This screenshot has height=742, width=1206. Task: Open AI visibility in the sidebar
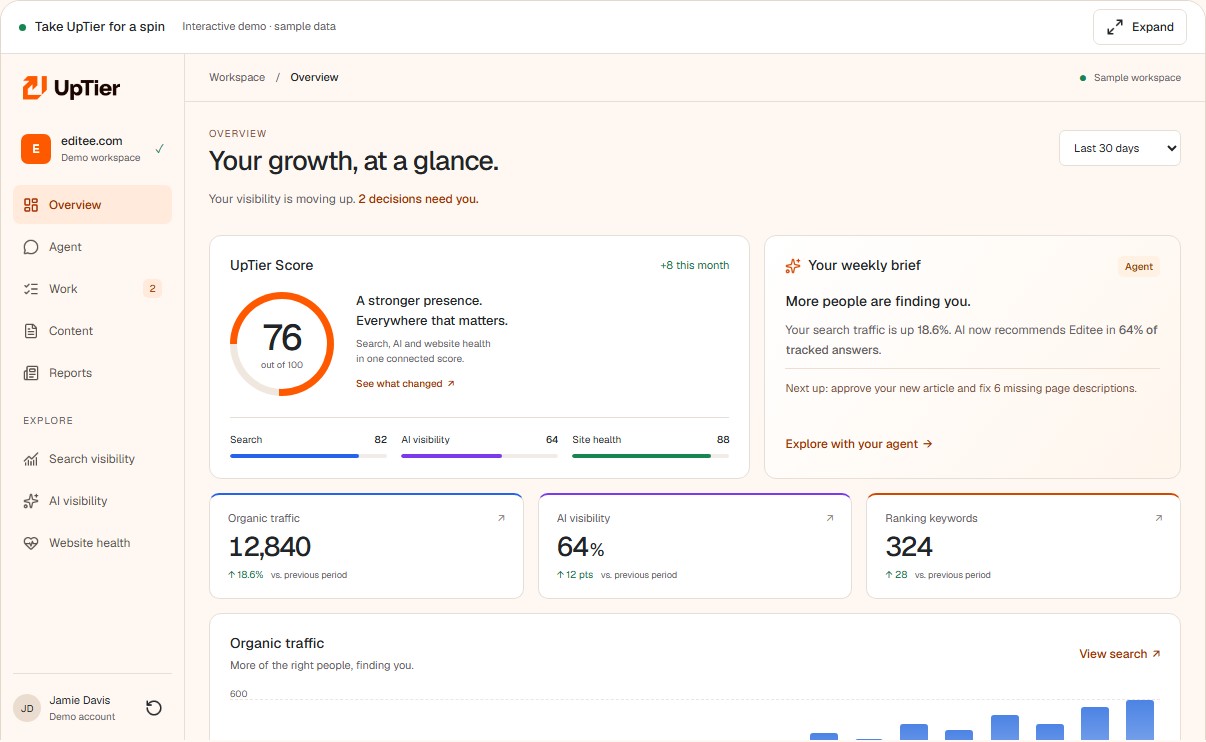92,501
